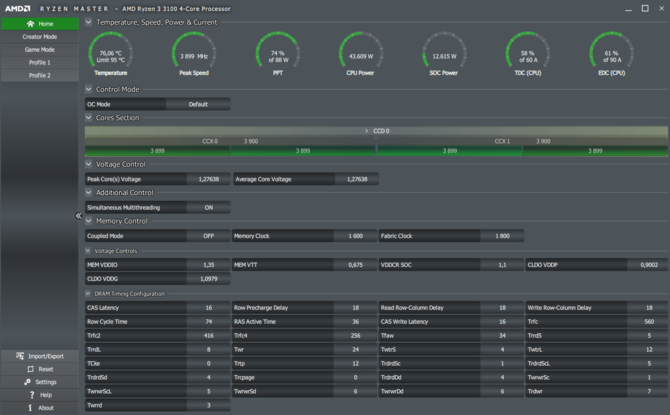Collapse the DRAM Timing Configuration section

89,294
